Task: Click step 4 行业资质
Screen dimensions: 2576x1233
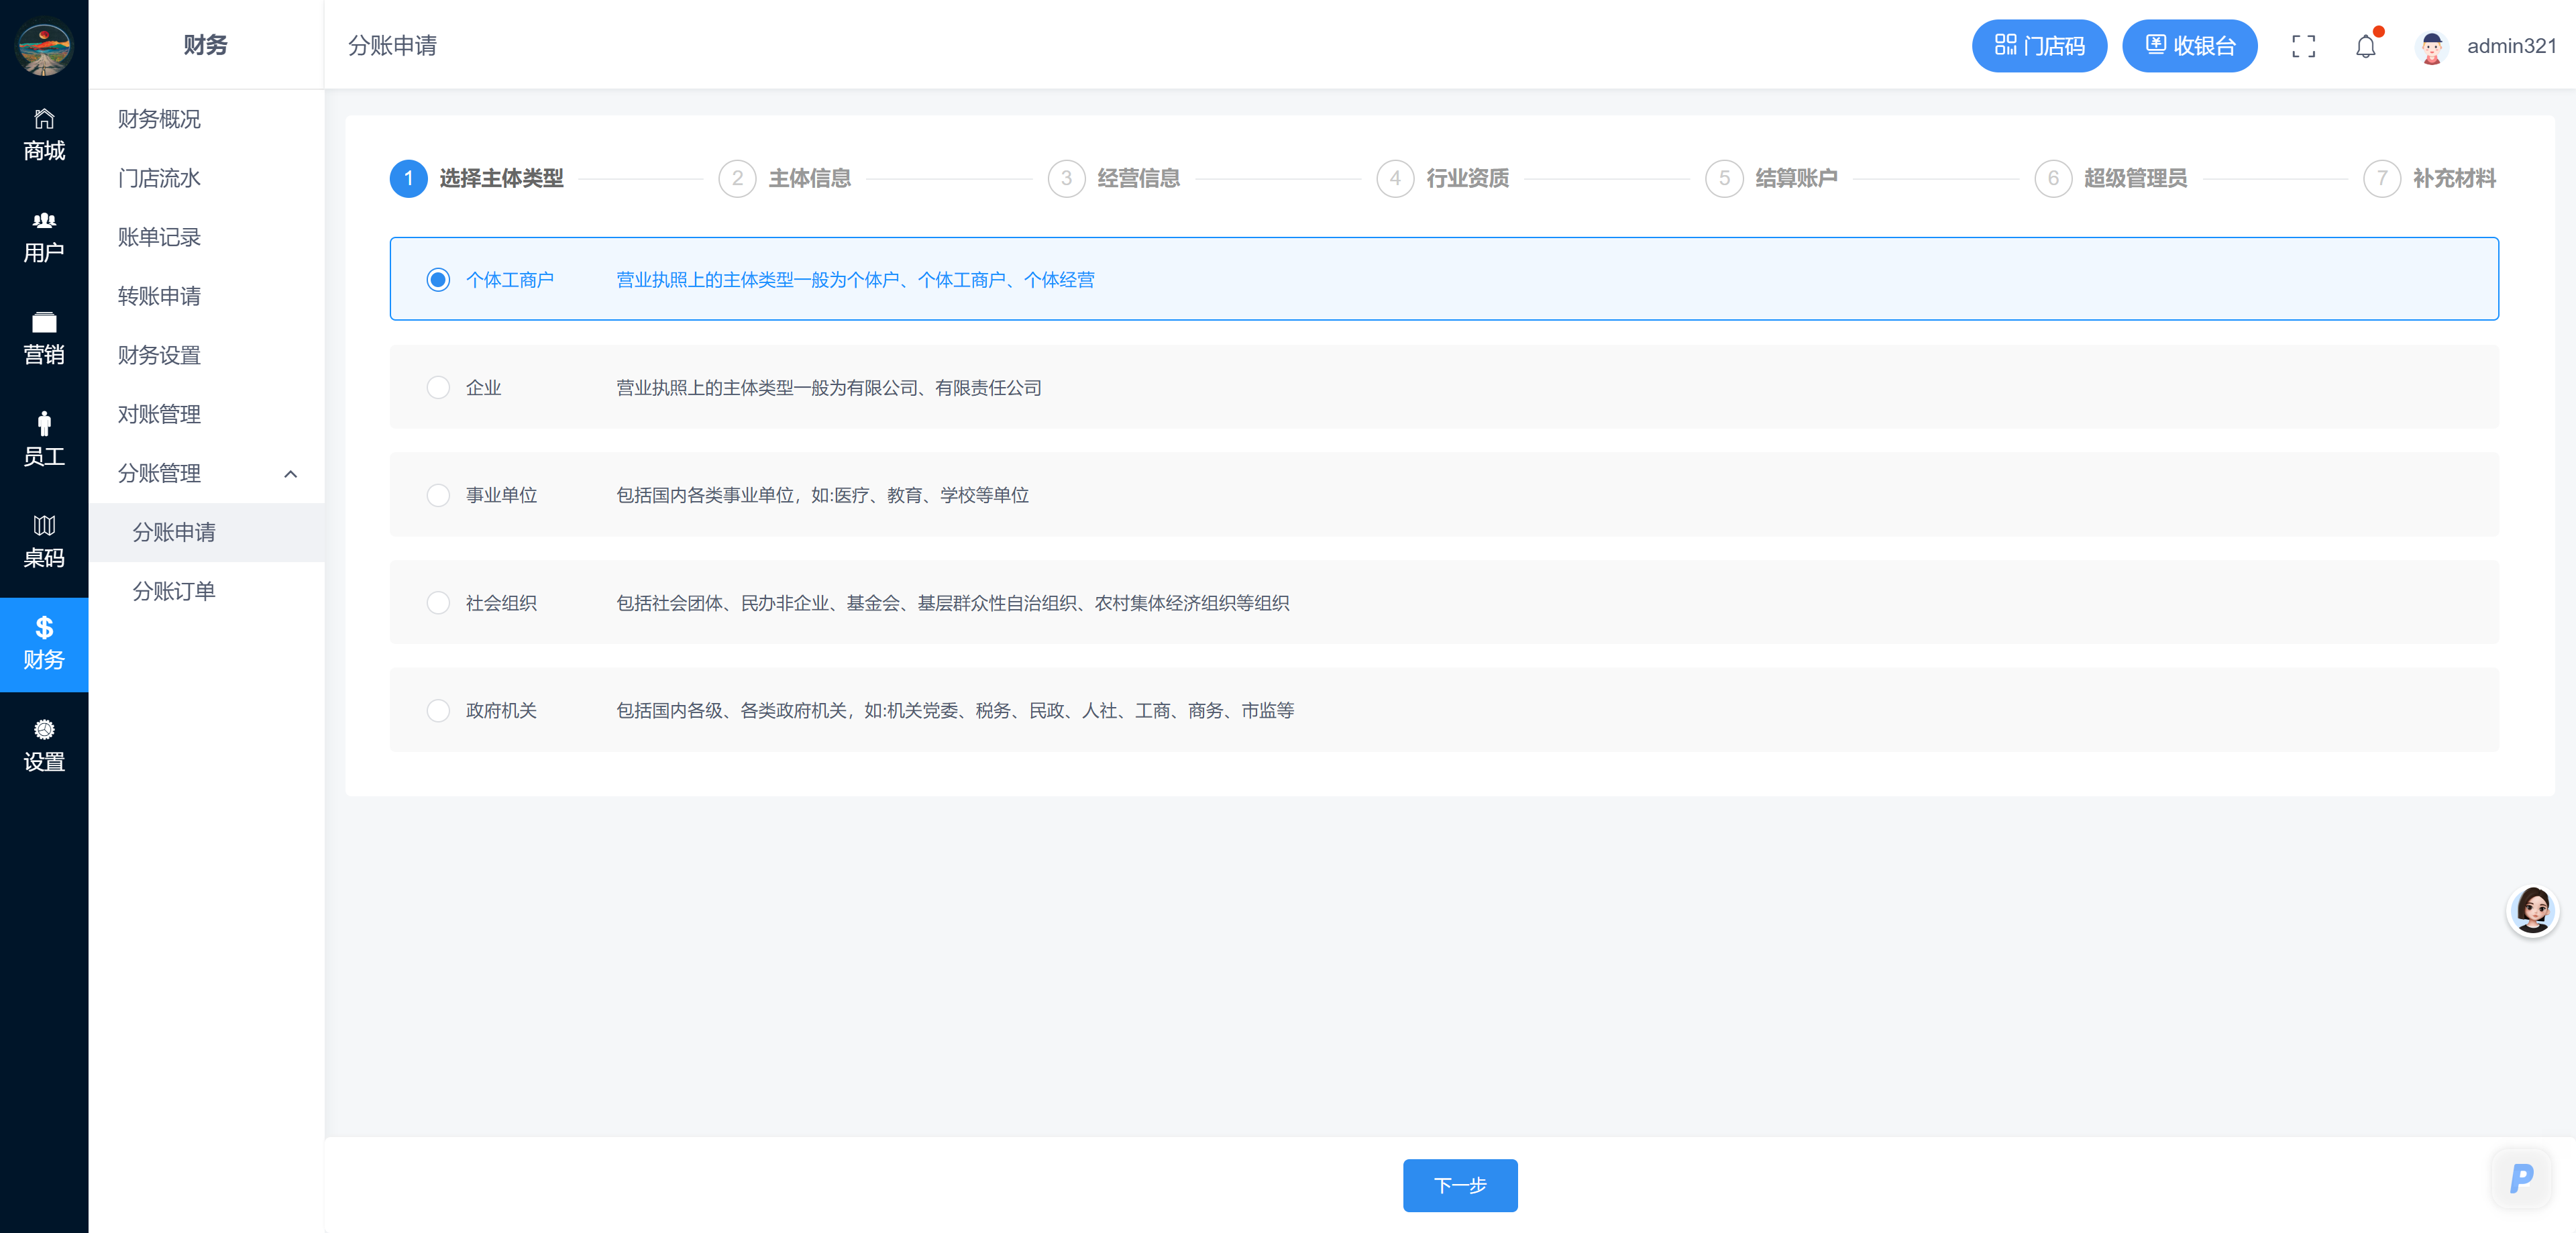Action: click(1443, 178)
